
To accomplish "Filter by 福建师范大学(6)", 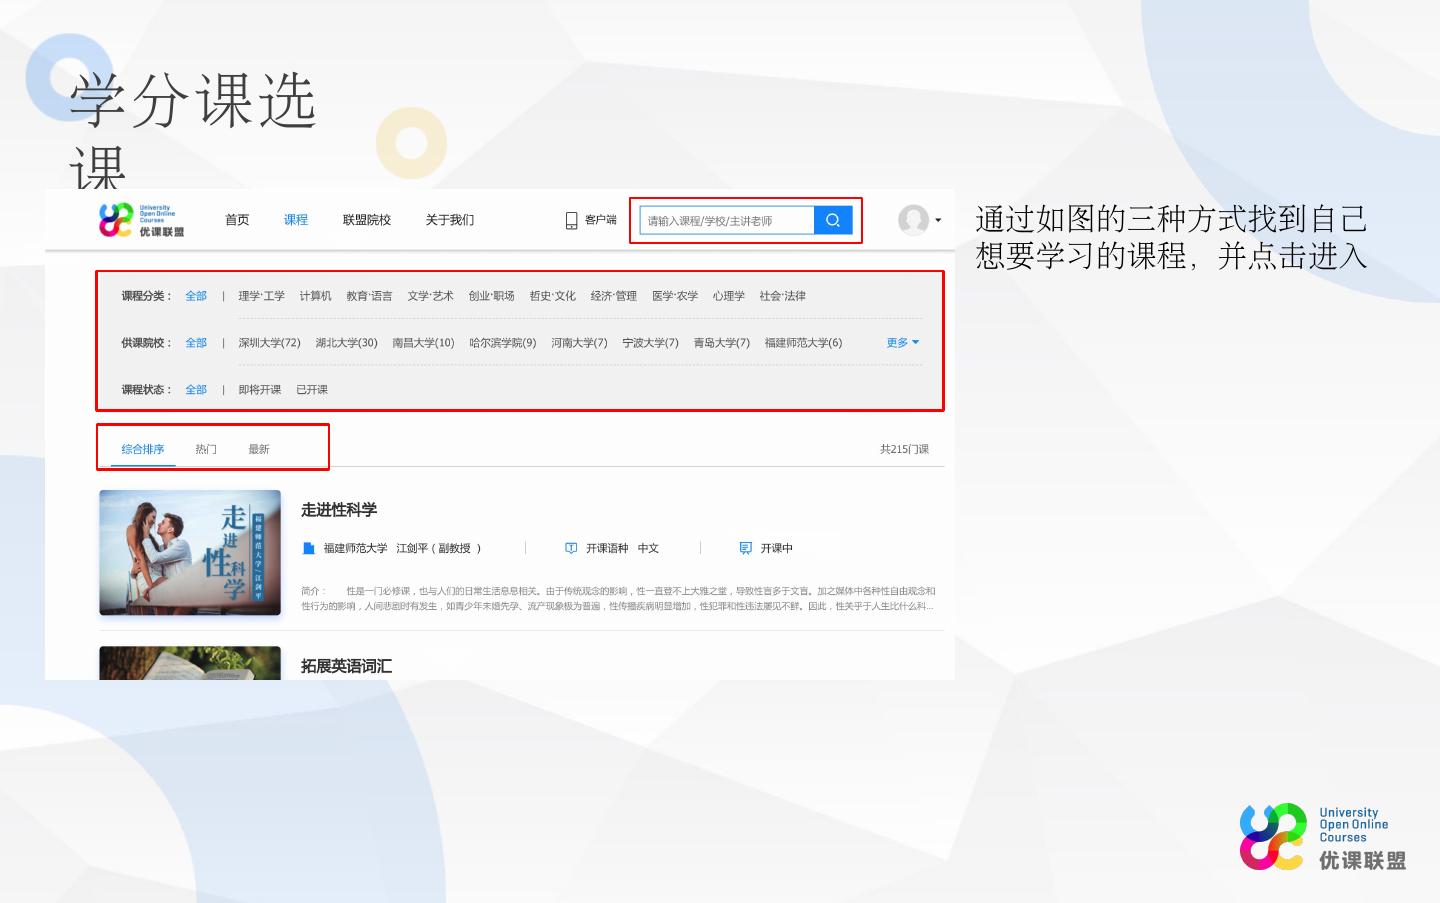I will pyautogui.click(x=803, y=343).
